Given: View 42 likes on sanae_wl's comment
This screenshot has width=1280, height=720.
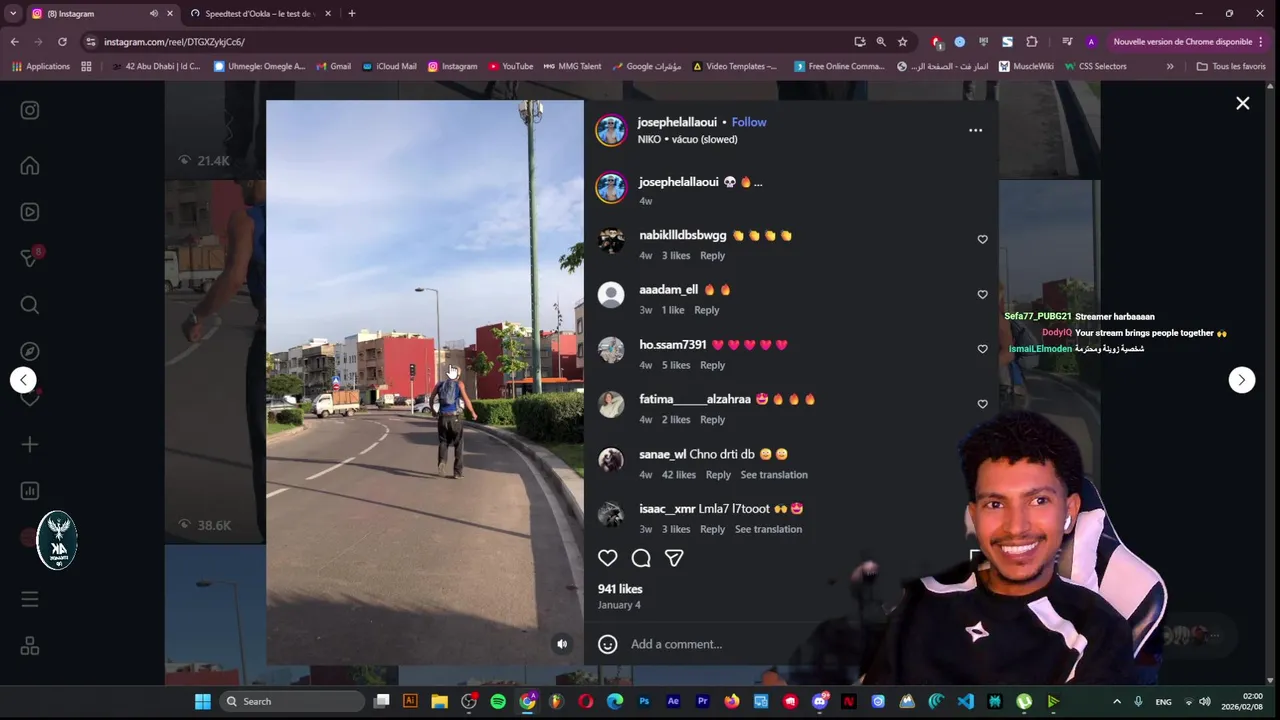Looking at the screenshot, I should [678, 475].
